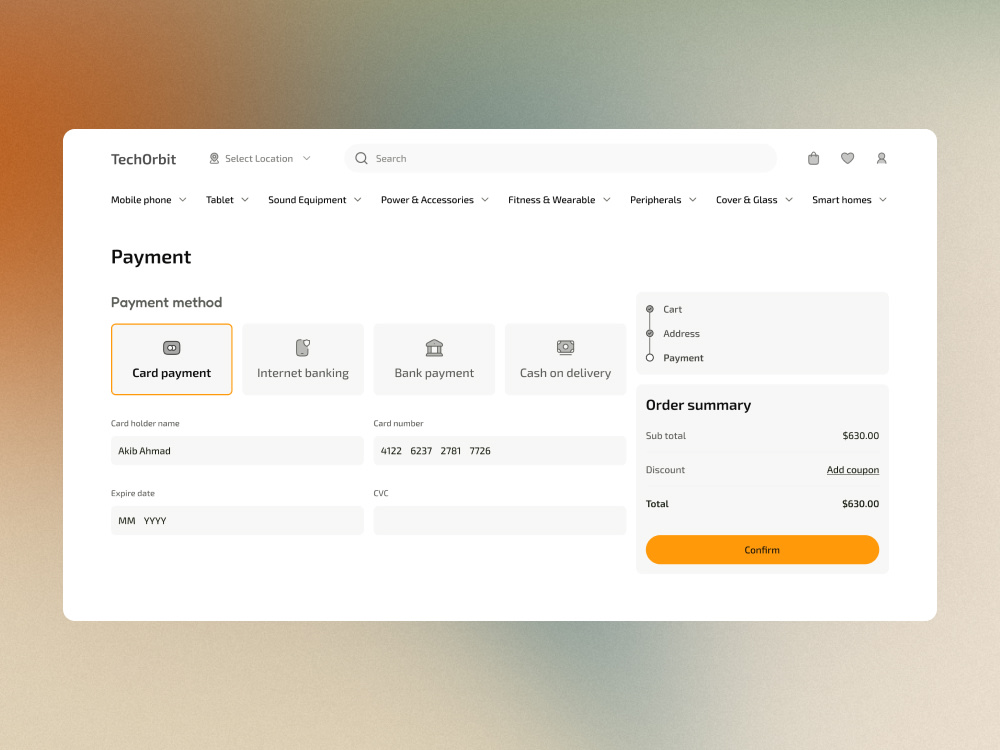Click the location pin icon
1000x750 pixels.
214,158
